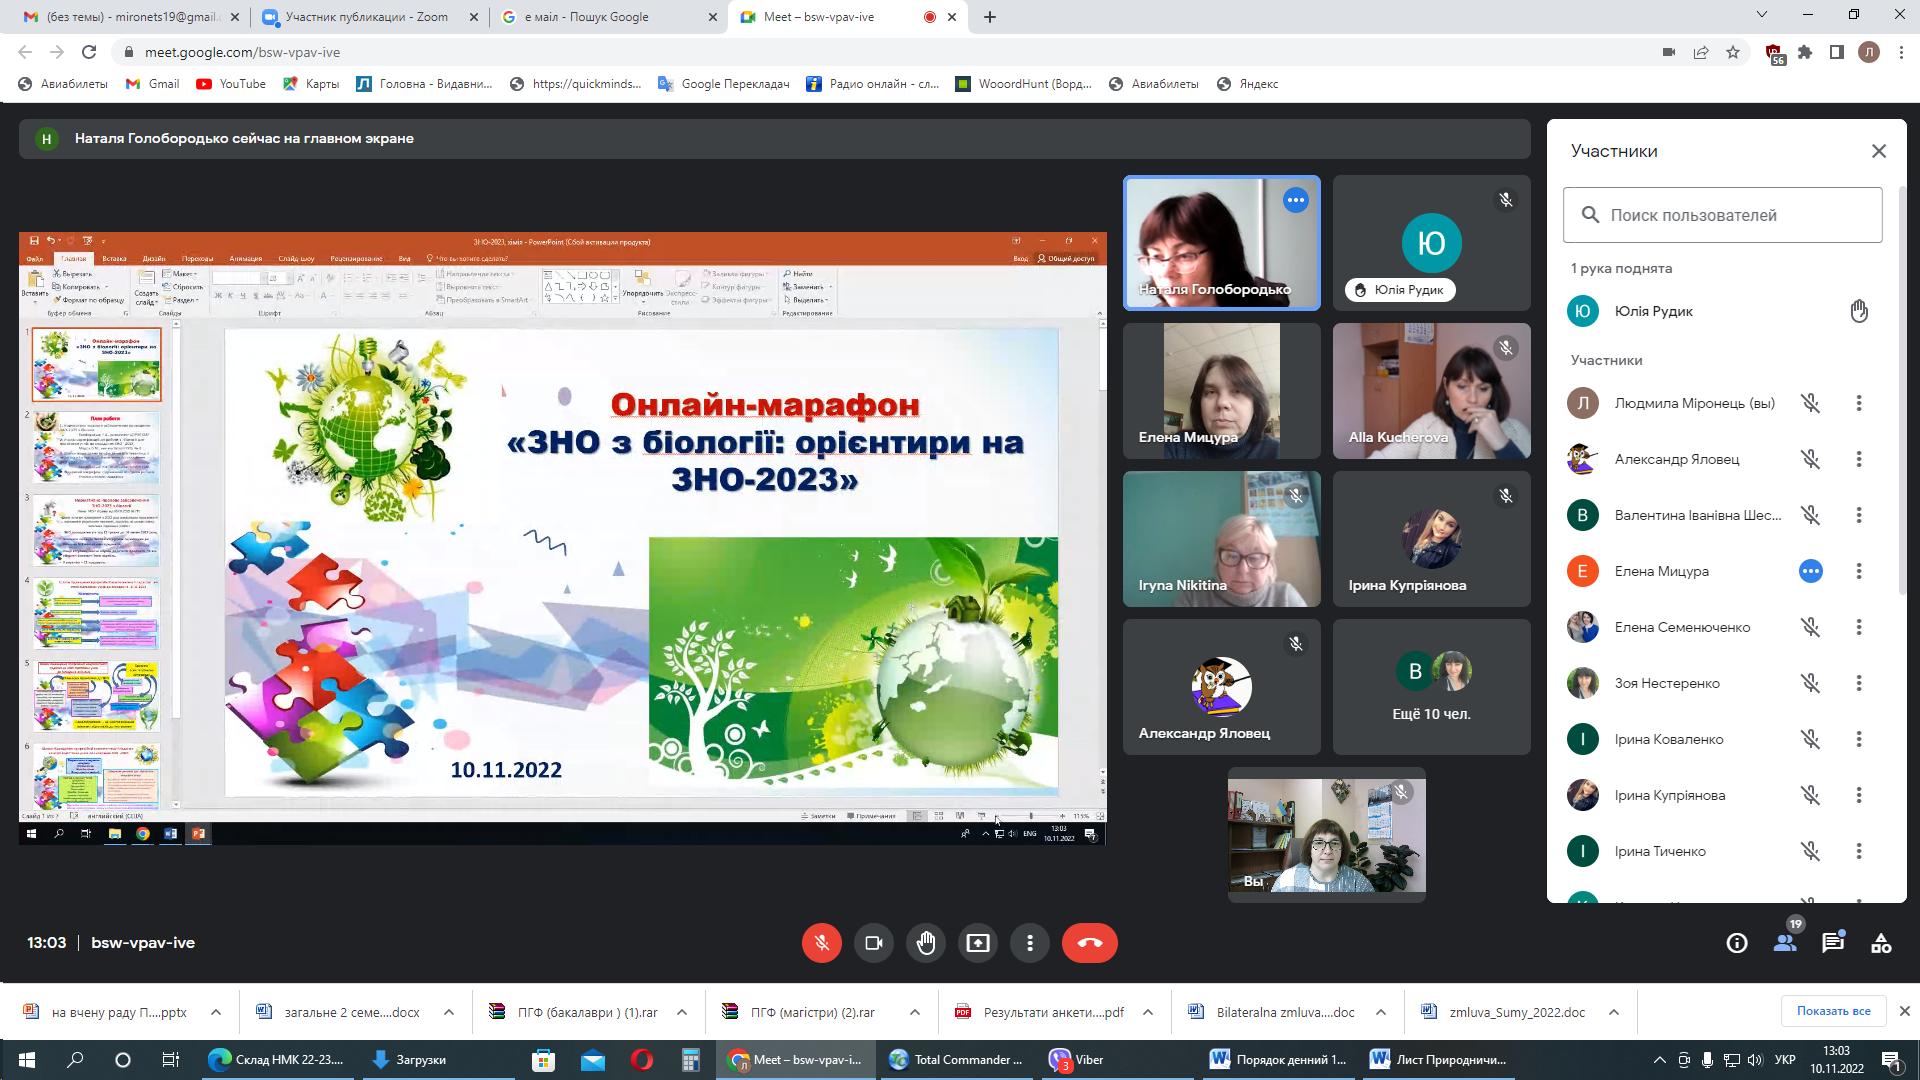Toggle the camera button
The height and width of the screenshot is (1080, 1920).
pos(873,943)
